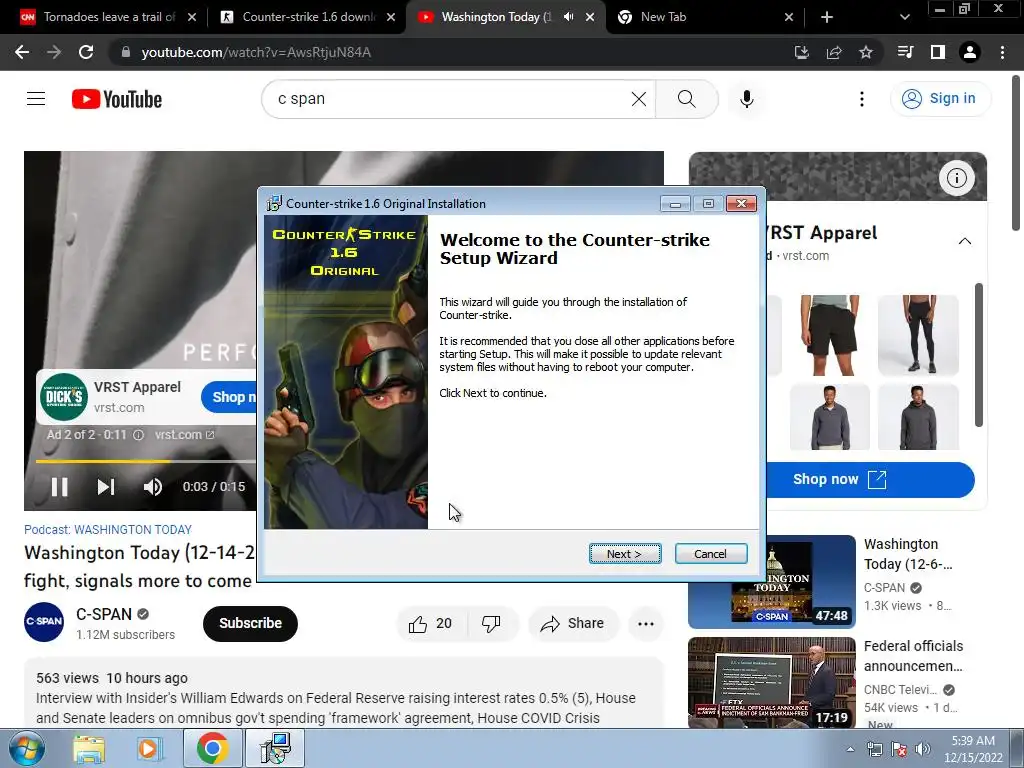1024x768 pixels.
Task: Click the YouTube page scrollbar
Action: [x=1016, y=153]
